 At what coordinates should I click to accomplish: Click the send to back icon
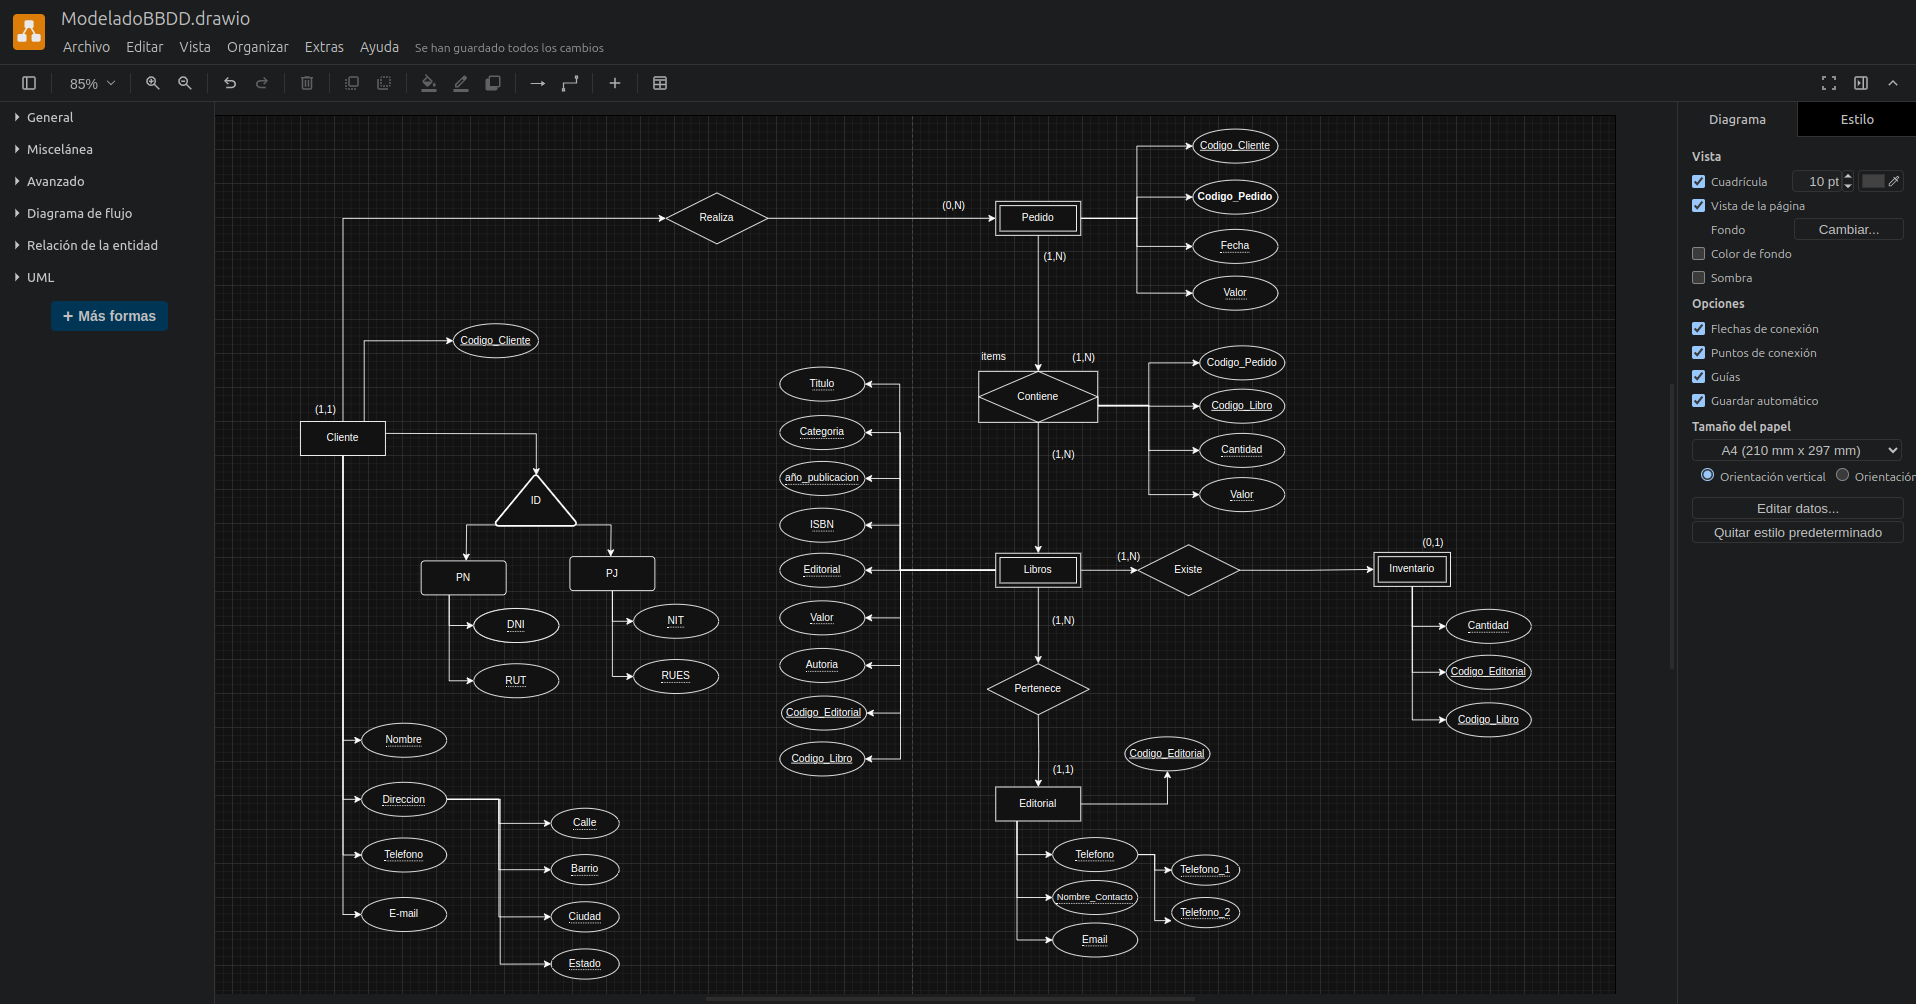384,83
